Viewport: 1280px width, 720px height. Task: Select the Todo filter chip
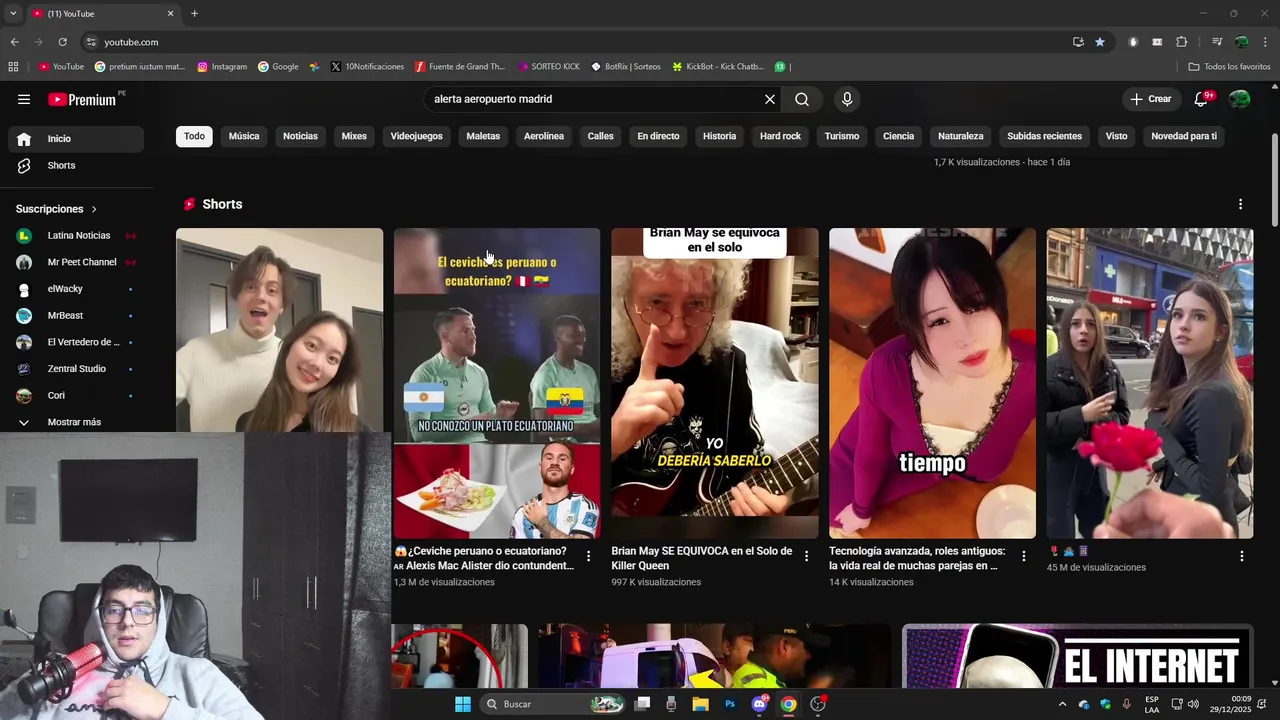(x=194, y=136)
